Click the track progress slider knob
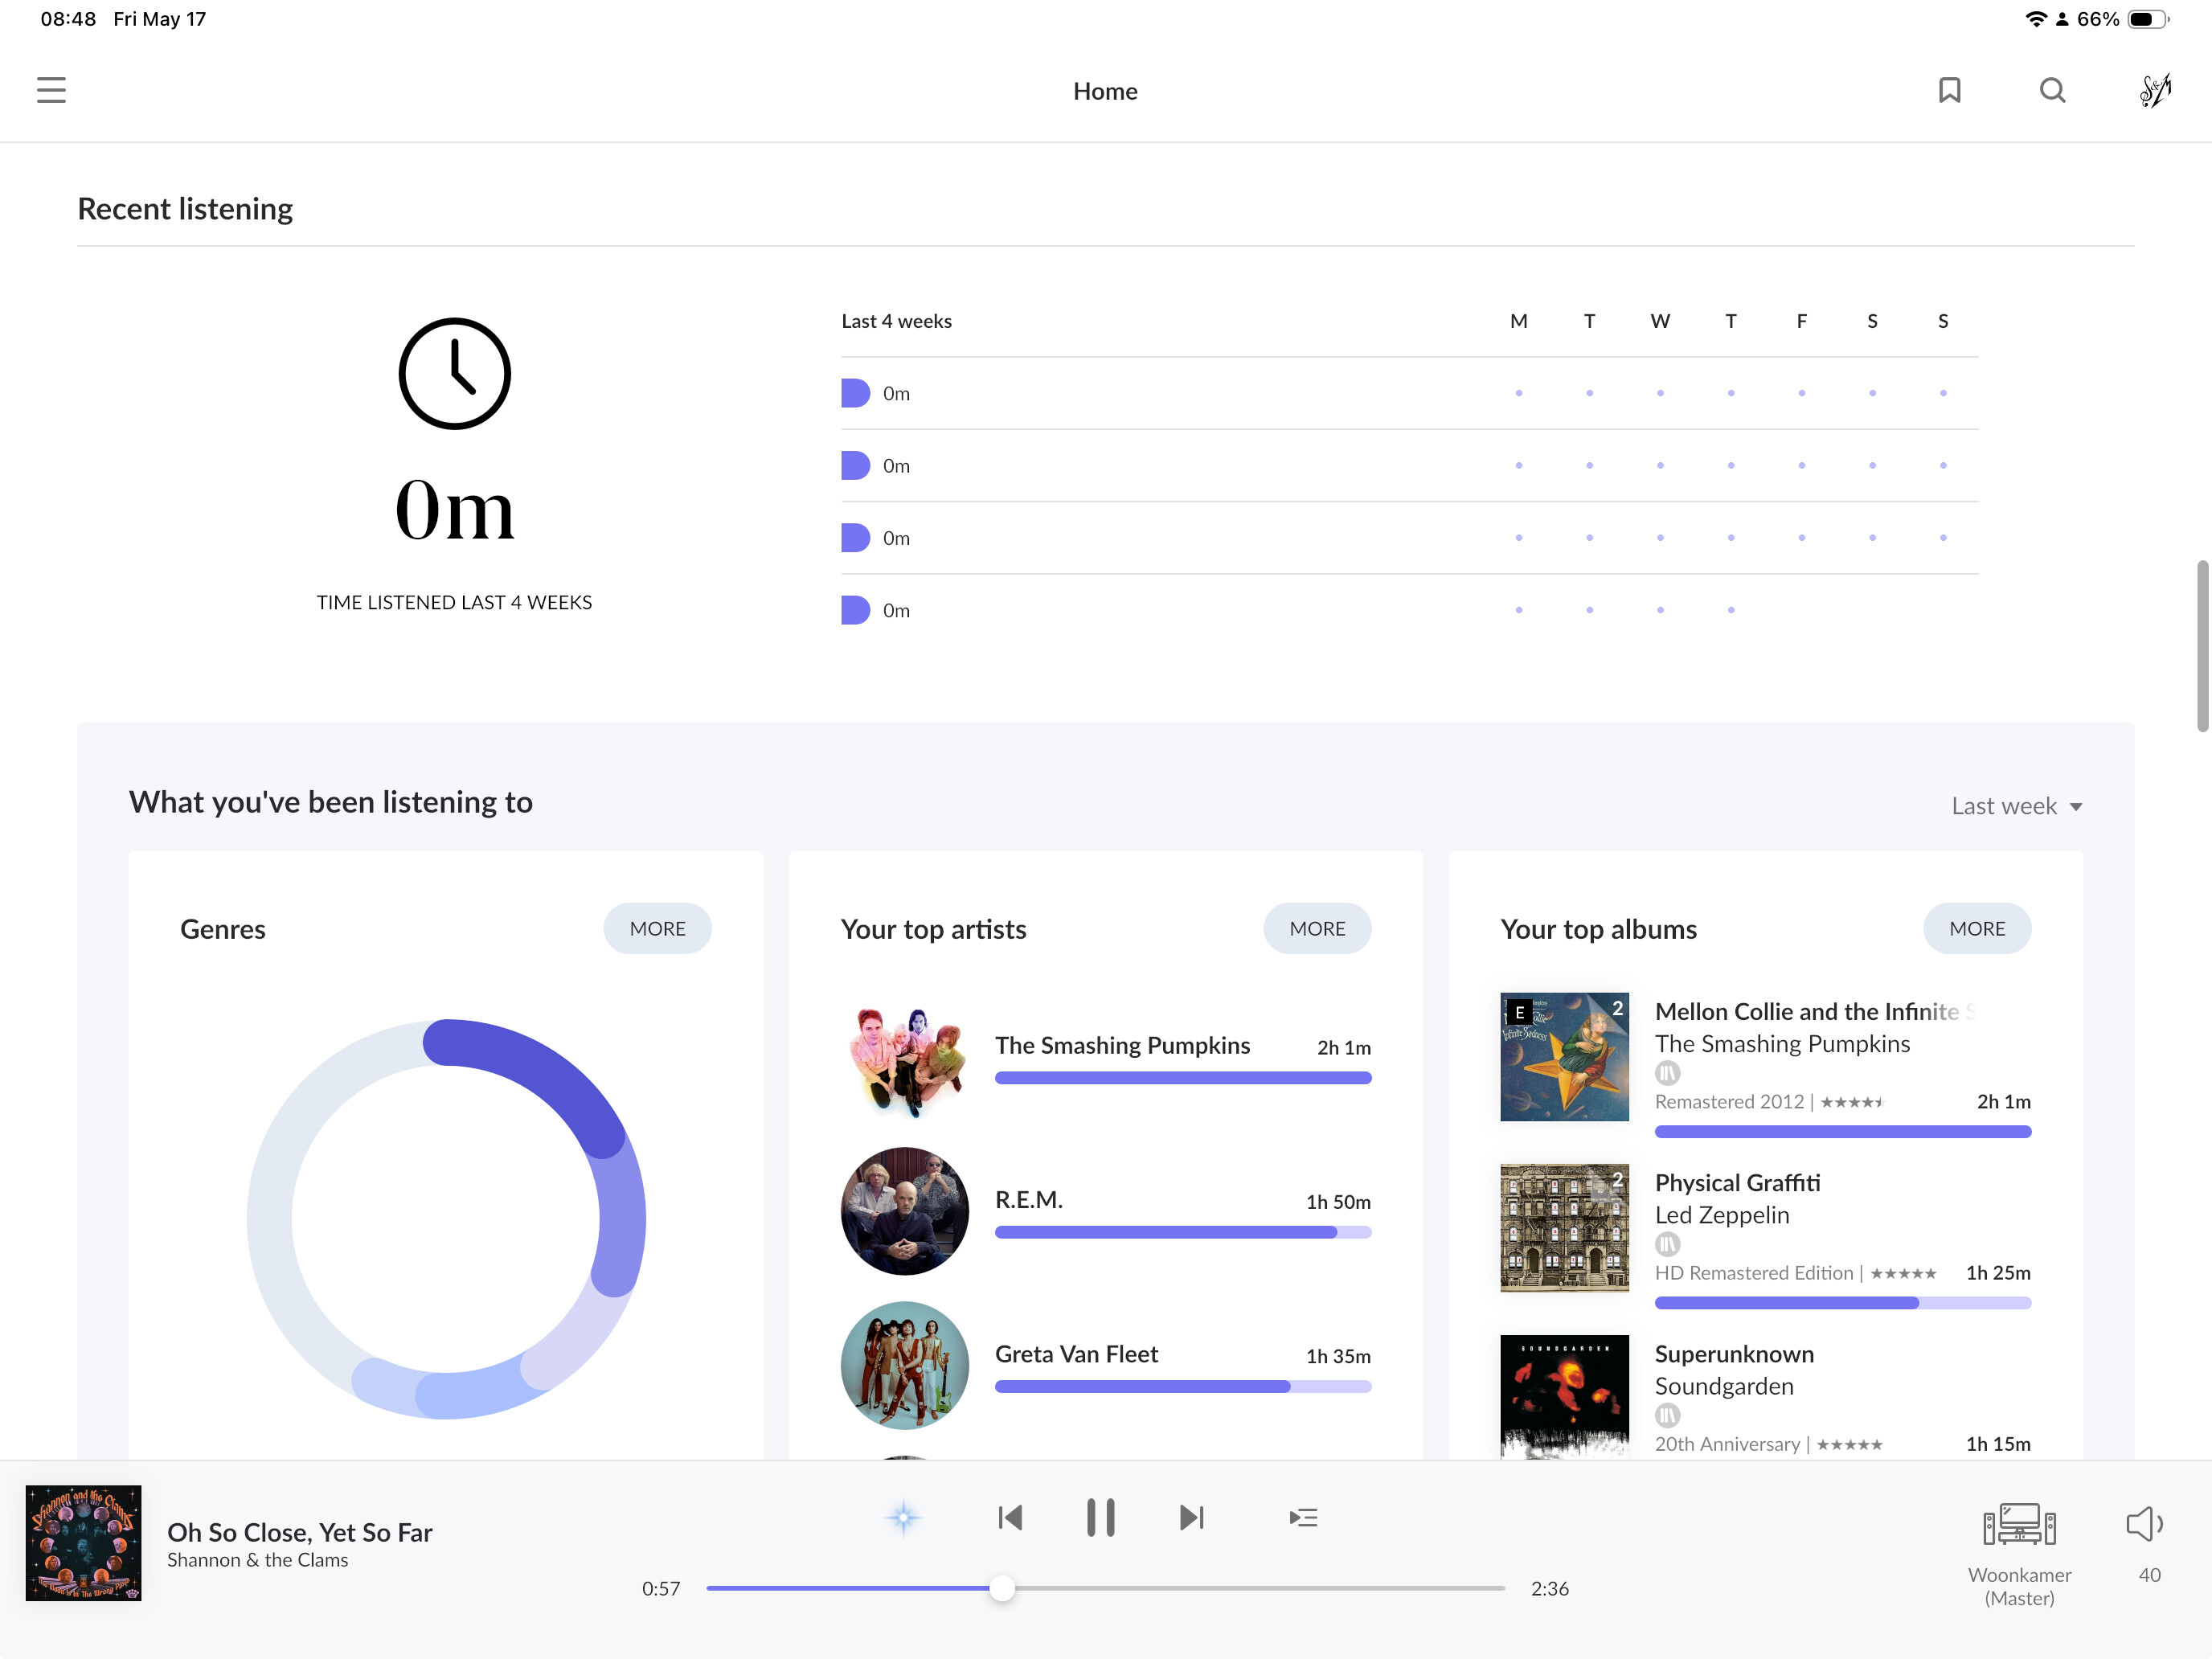The image size is (2212, 1659). (x=1002, y=1588)
